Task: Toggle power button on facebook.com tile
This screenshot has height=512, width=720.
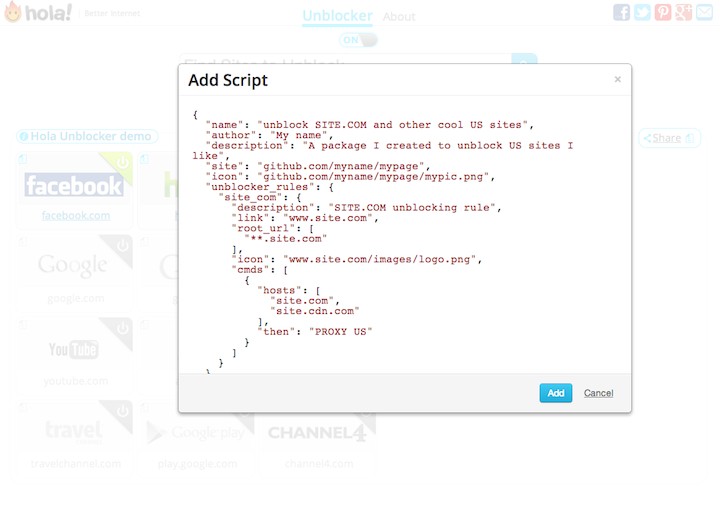Action: point(122,162)
